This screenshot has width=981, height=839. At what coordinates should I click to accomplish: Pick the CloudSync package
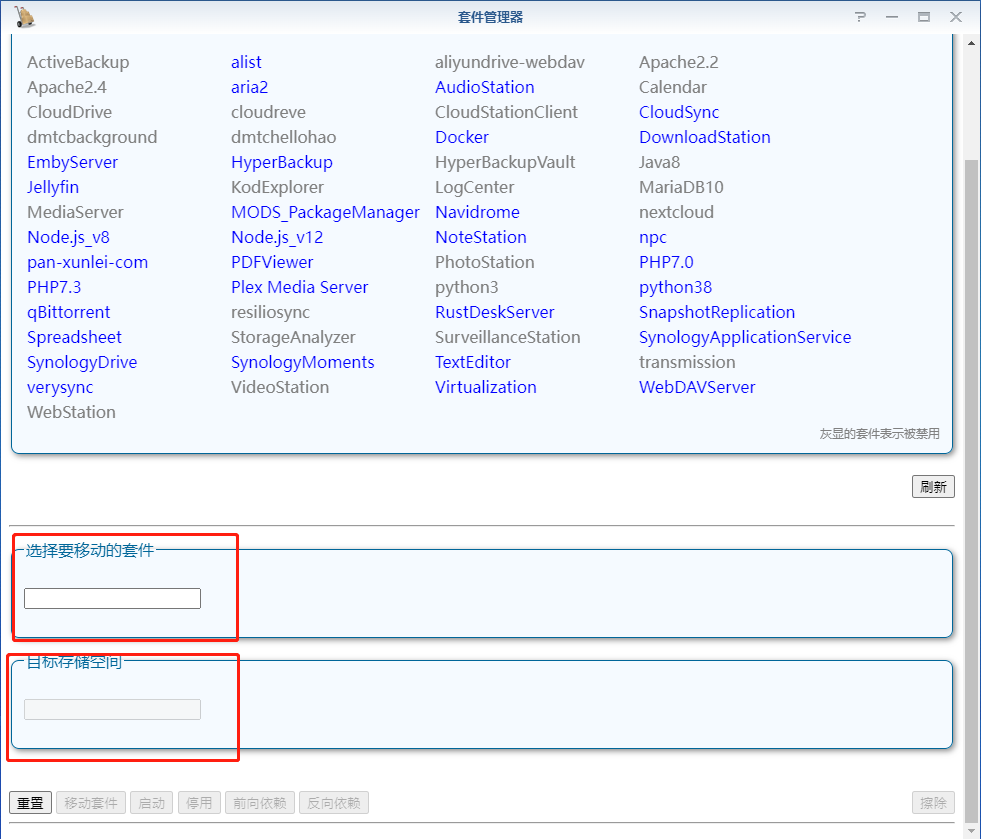679,112
